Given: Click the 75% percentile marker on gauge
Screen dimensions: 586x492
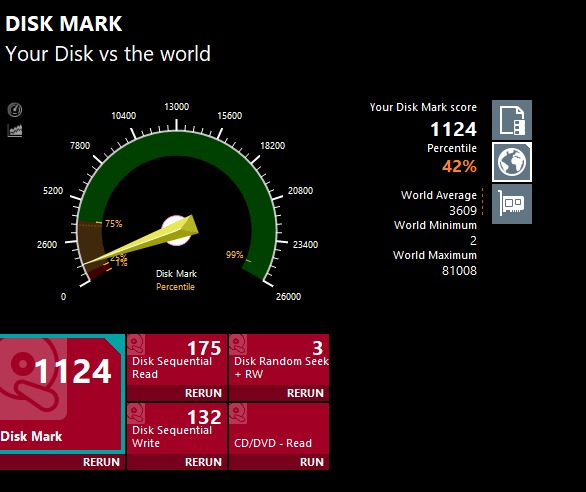Looking at the screenshot, I should click(114, 224).
